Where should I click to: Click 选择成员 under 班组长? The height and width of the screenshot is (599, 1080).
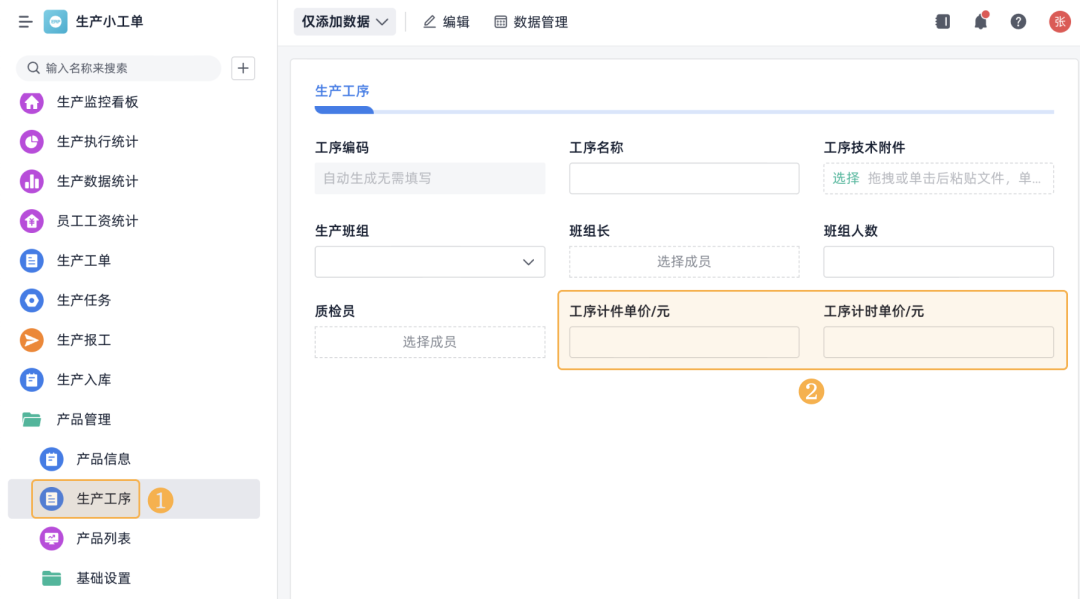tap(684, 262)
